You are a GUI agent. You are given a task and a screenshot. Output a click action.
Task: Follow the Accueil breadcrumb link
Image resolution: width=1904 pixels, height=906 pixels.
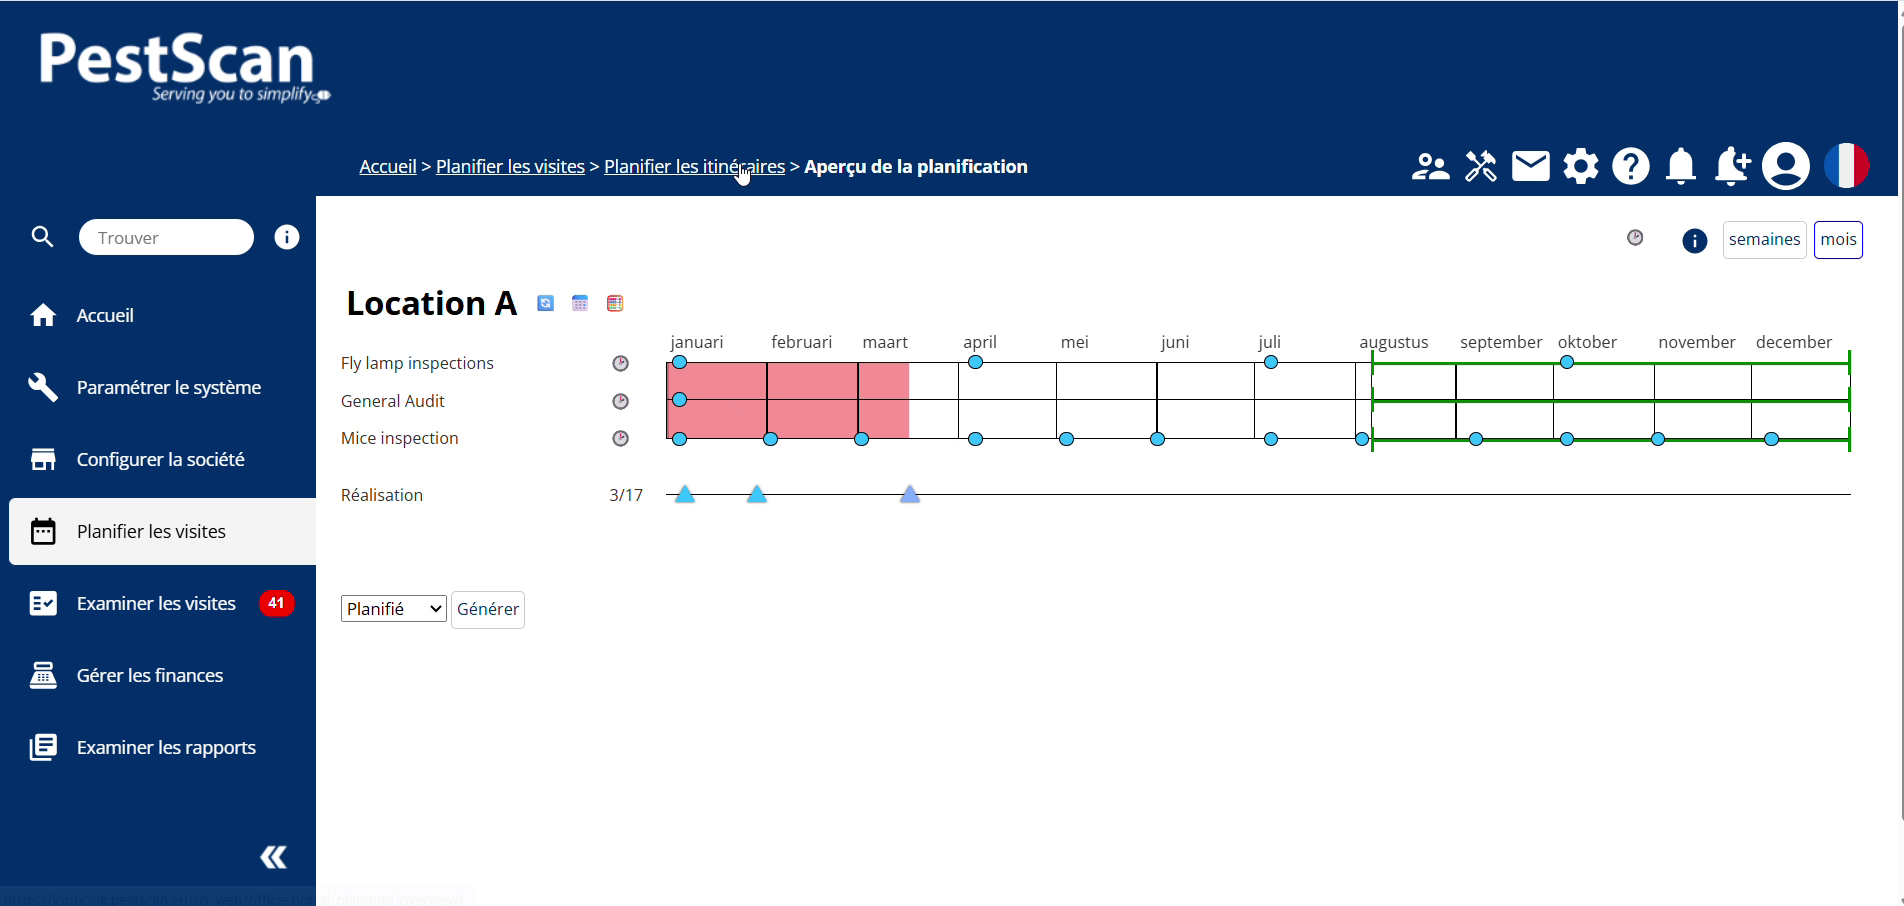[x=388, y=166]
